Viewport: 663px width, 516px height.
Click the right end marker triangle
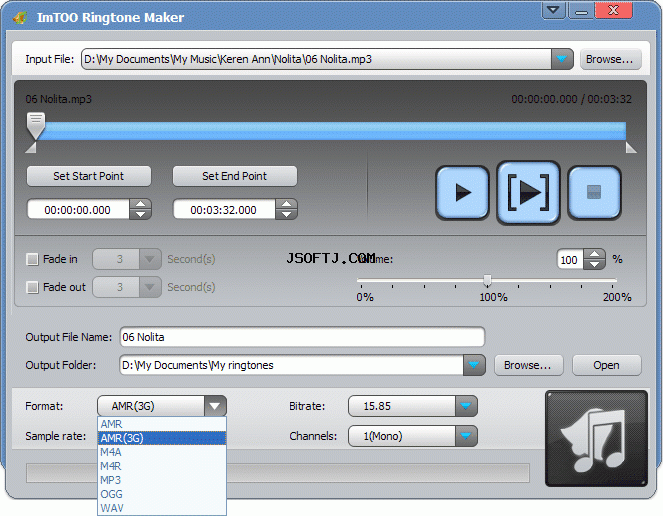pyautogui.click(x=631, y=148)
